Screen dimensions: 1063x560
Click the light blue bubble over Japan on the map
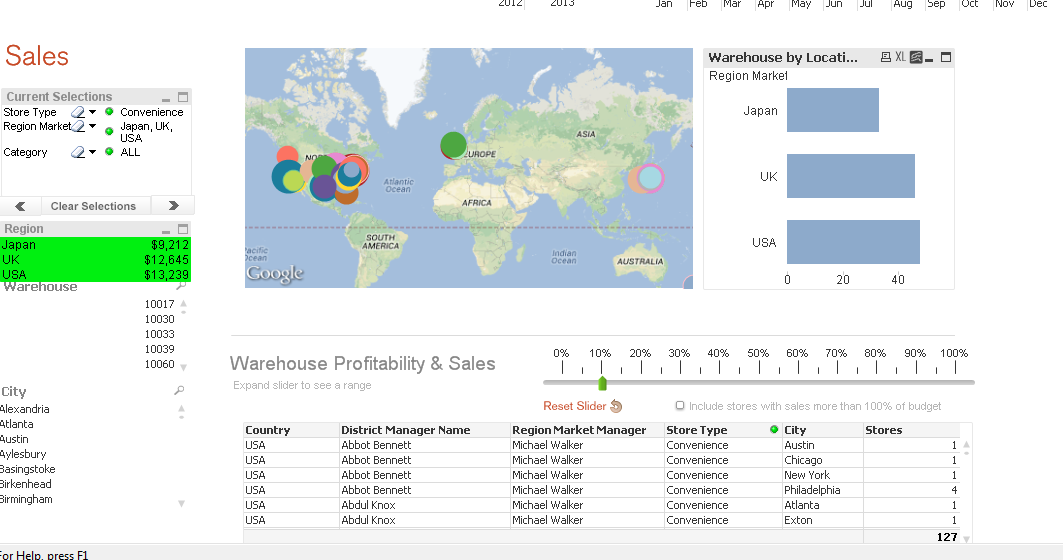(x=649, y=178)
